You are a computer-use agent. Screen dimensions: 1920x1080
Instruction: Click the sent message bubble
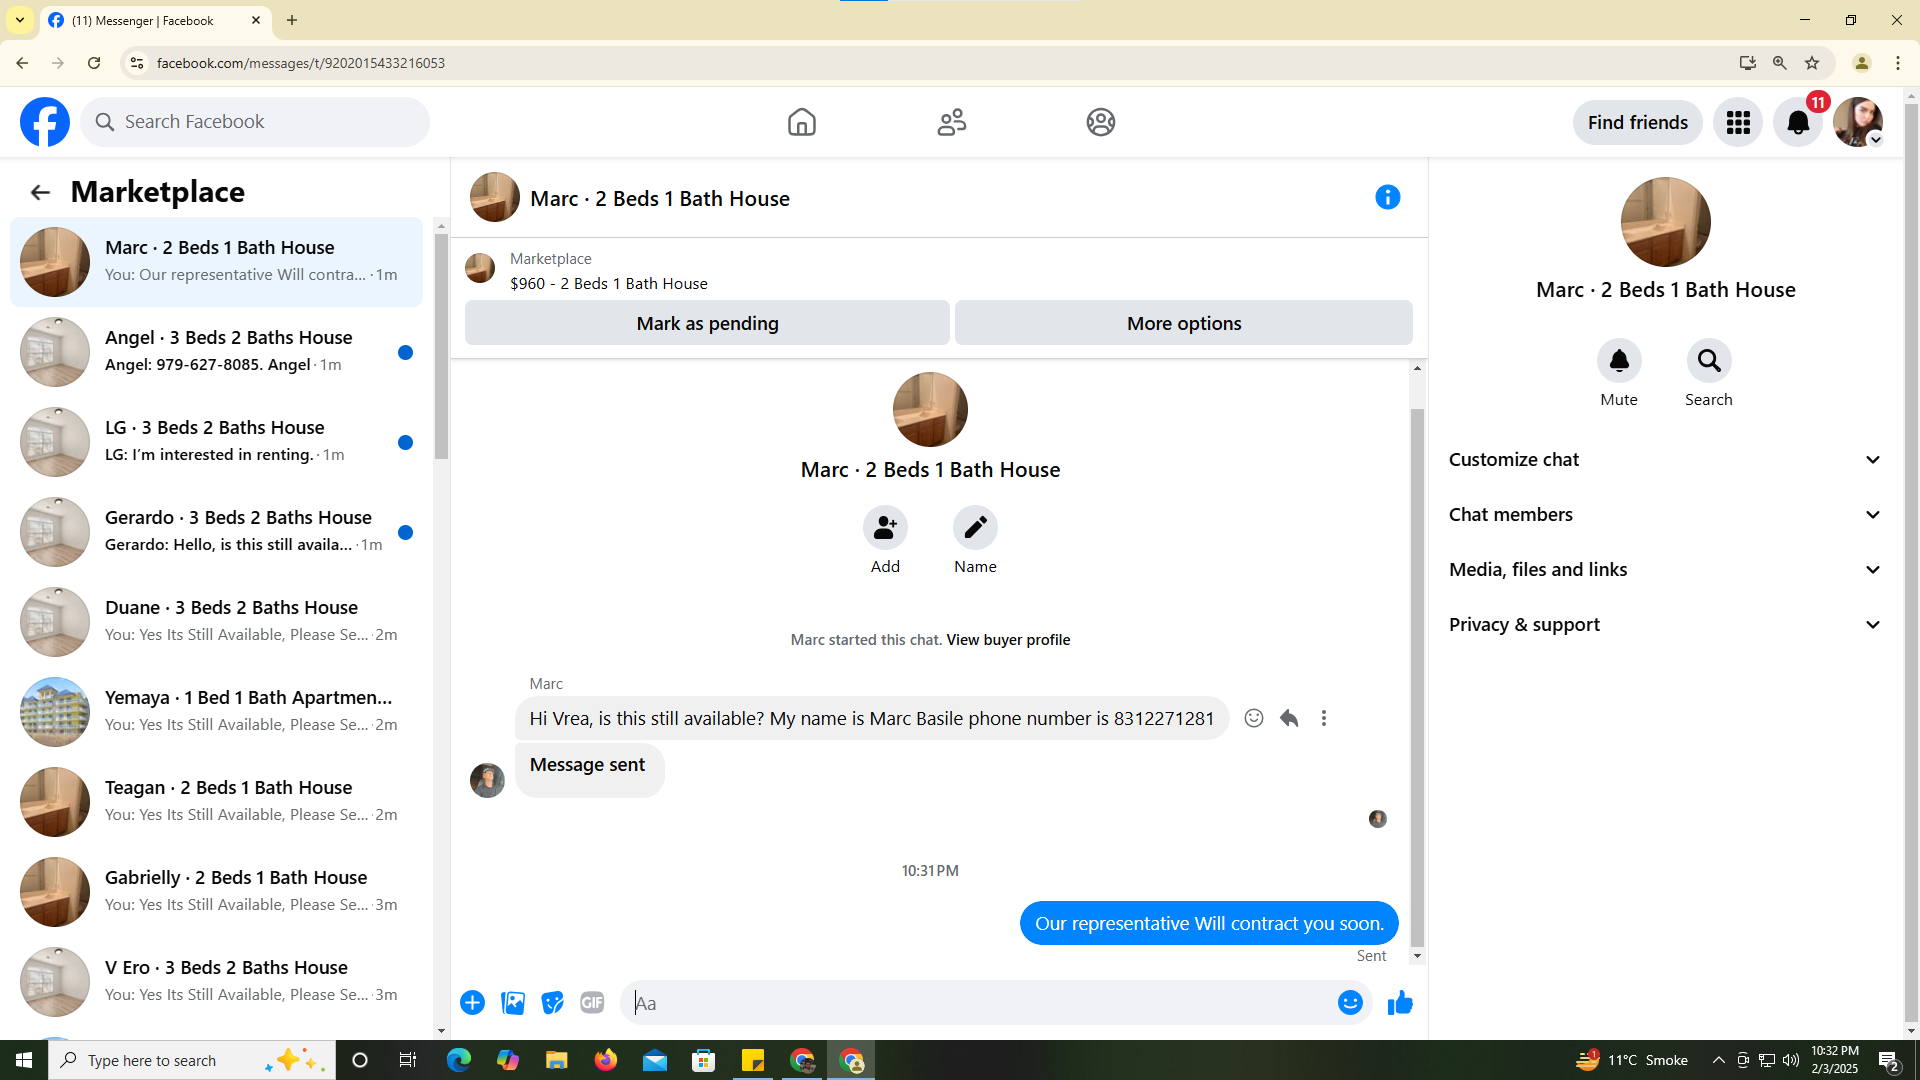point(1209,923)
